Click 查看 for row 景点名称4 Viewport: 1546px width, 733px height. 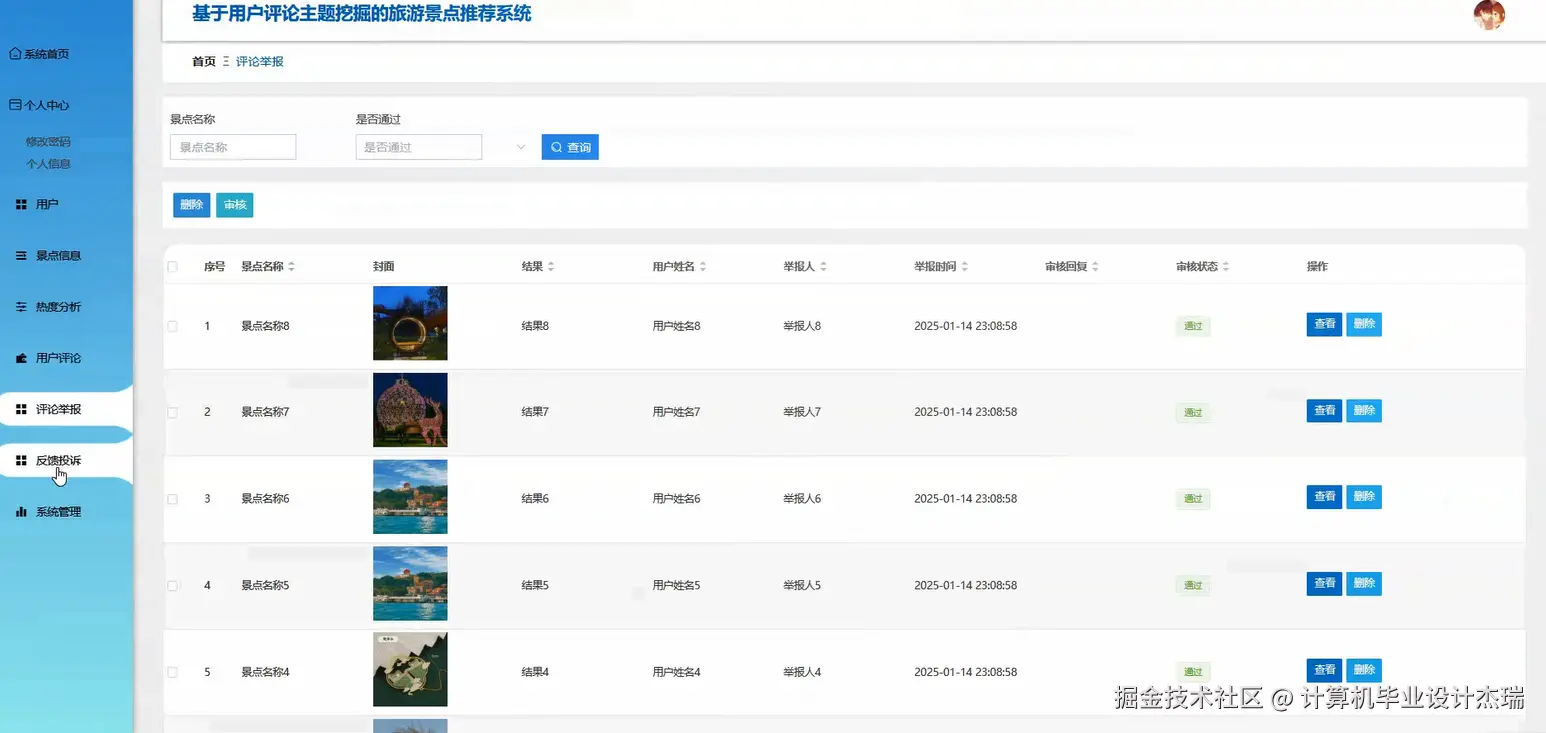1324,670
